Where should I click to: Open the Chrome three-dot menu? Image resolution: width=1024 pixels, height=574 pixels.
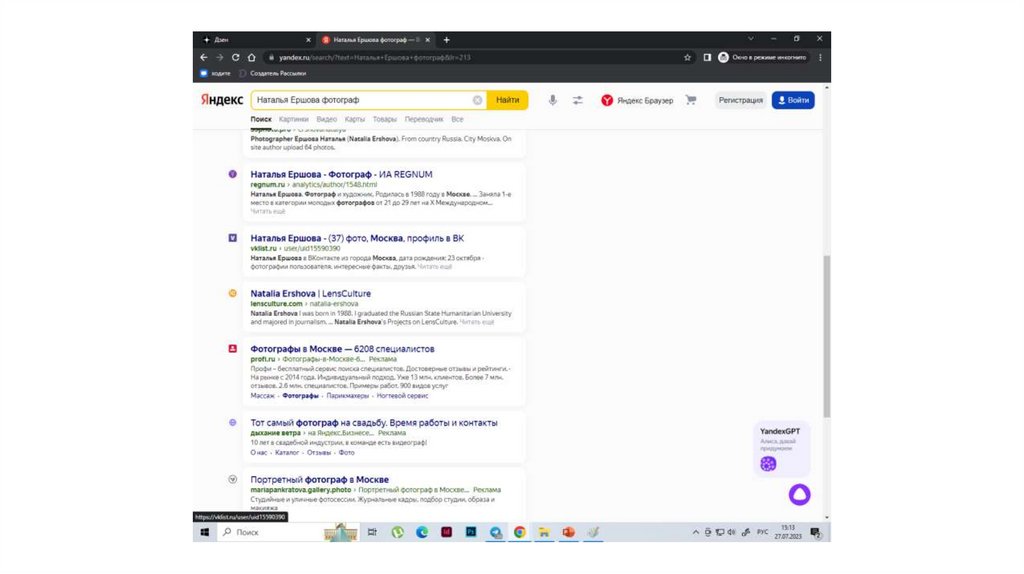tap(820, 57)
